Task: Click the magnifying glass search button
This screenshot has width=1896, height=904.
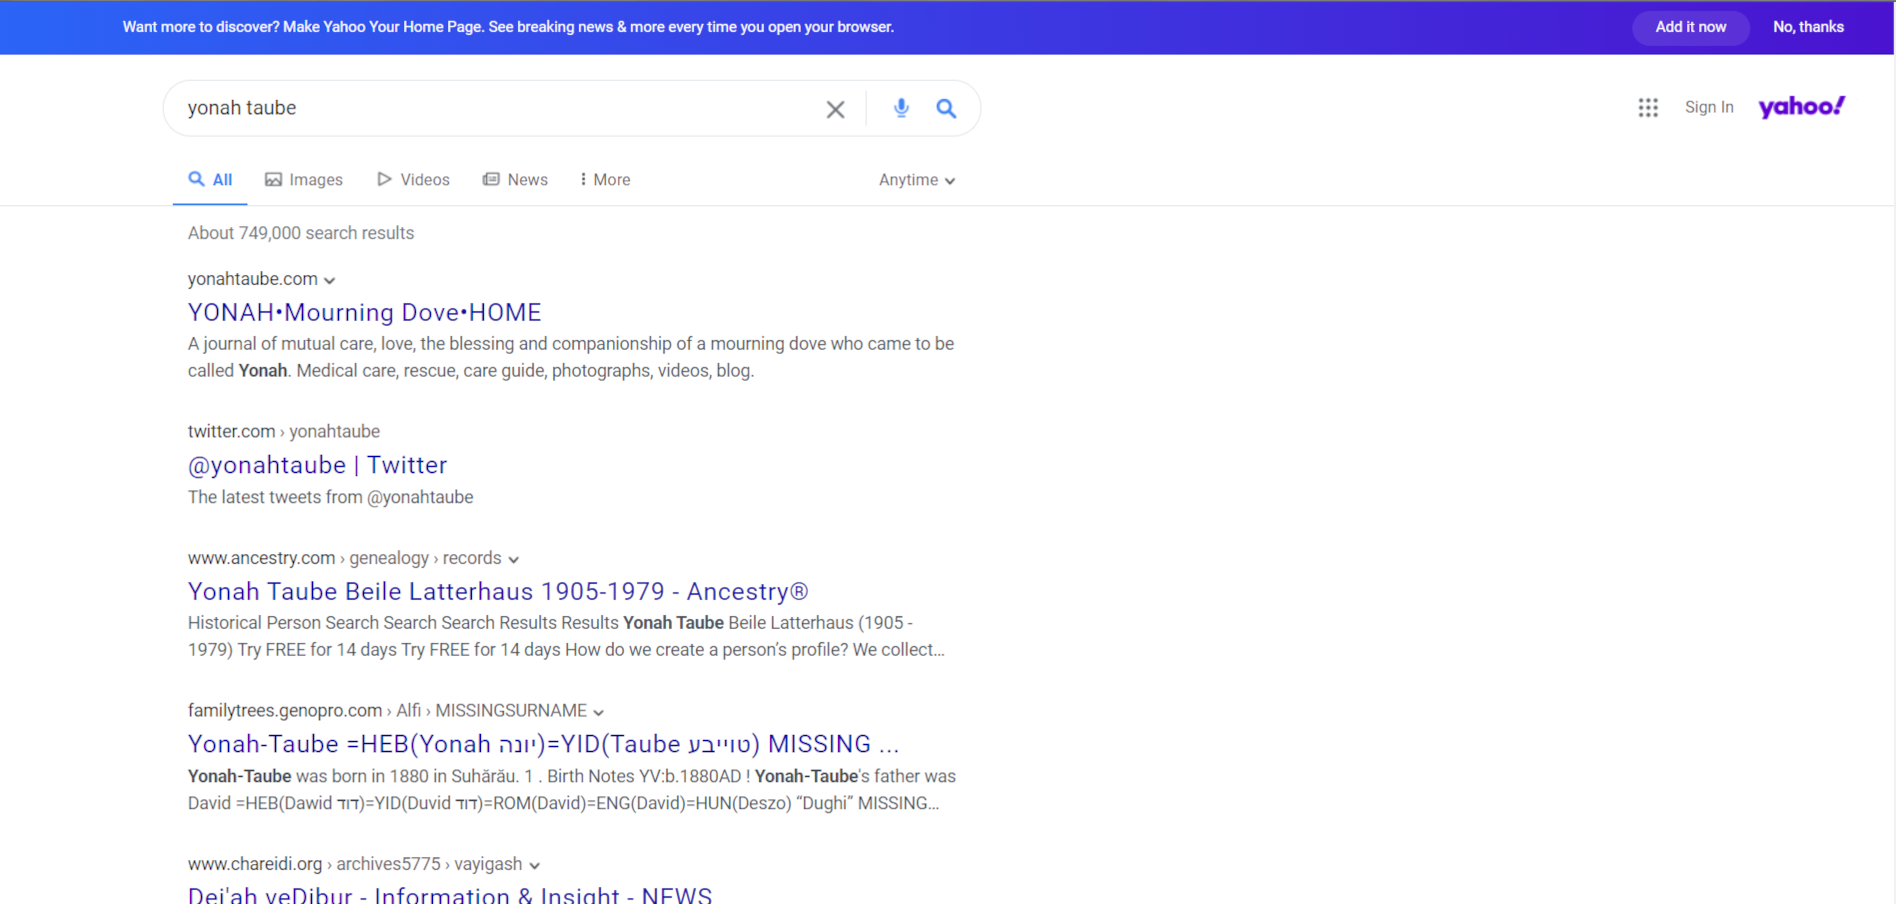Action: click(x=946, y=108)
